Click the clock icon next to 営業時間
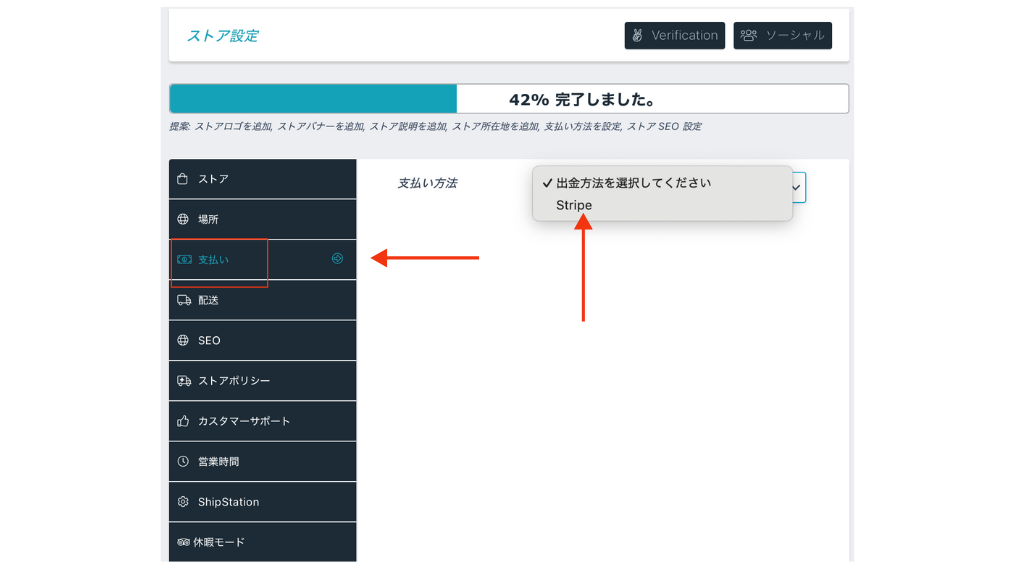 pyautogui.click(x=184, y=461)
